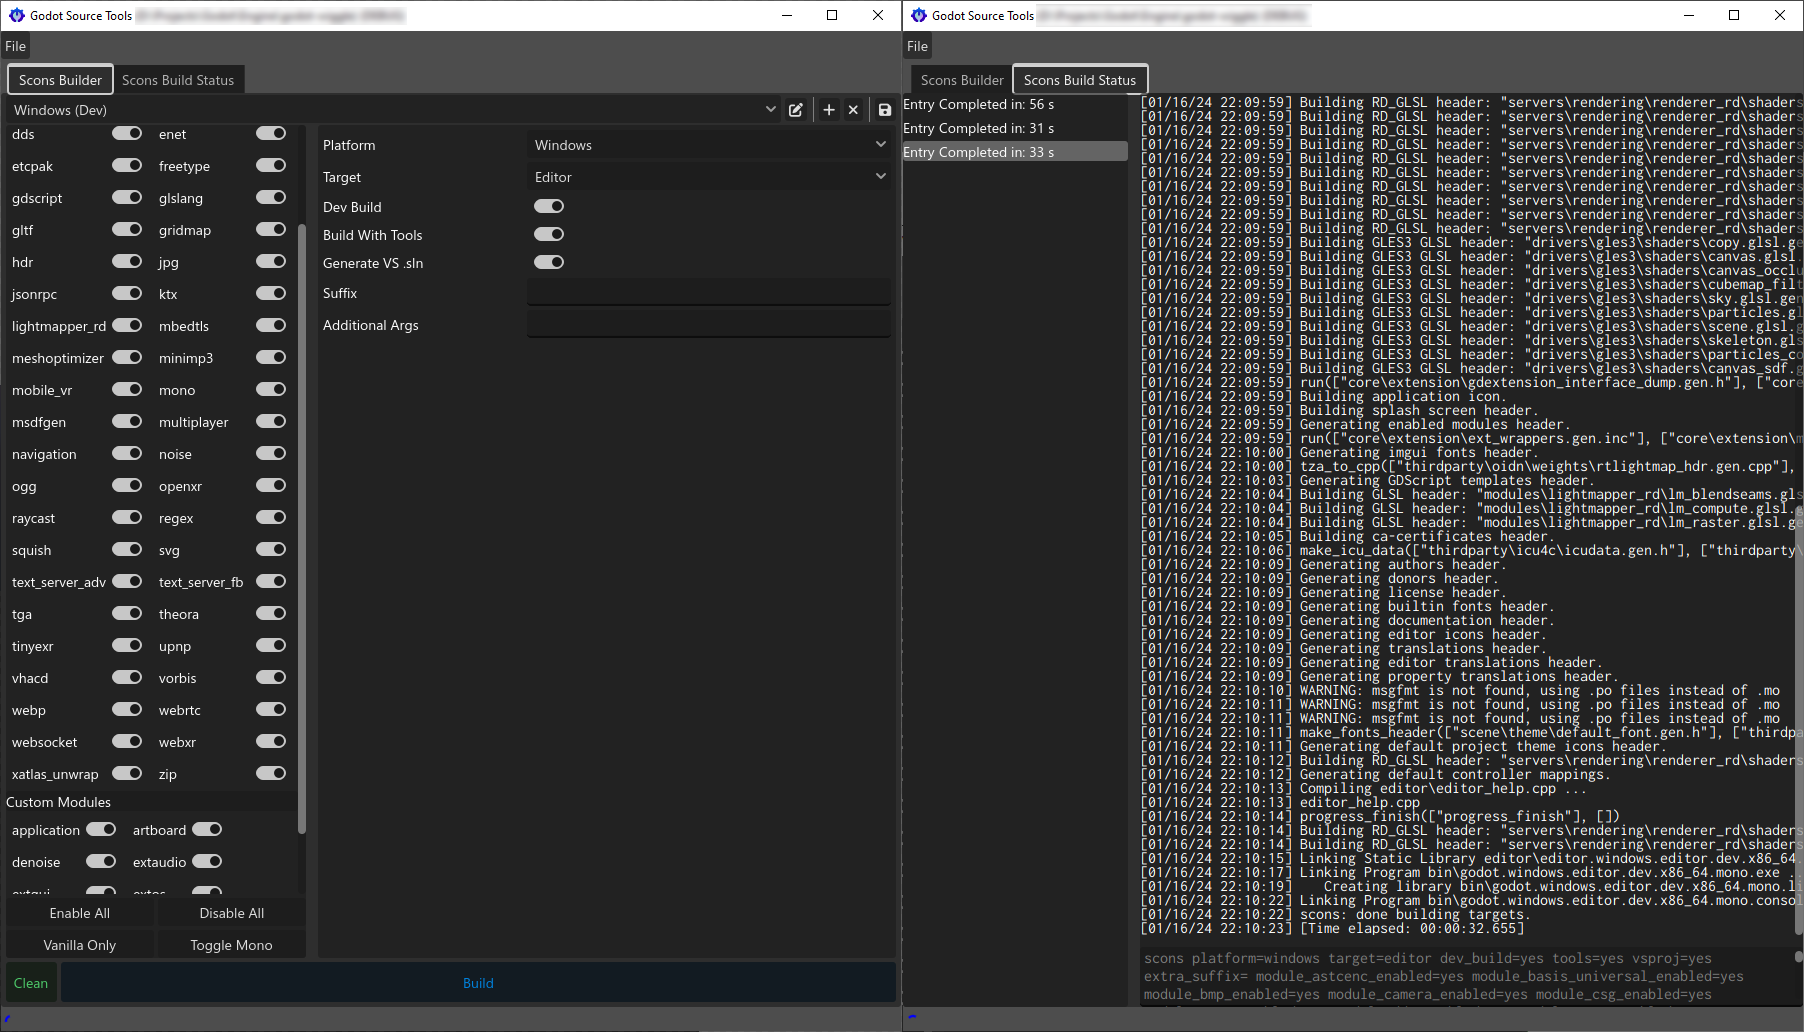Toggle the Build With Tools switch

tap(549, 234)
